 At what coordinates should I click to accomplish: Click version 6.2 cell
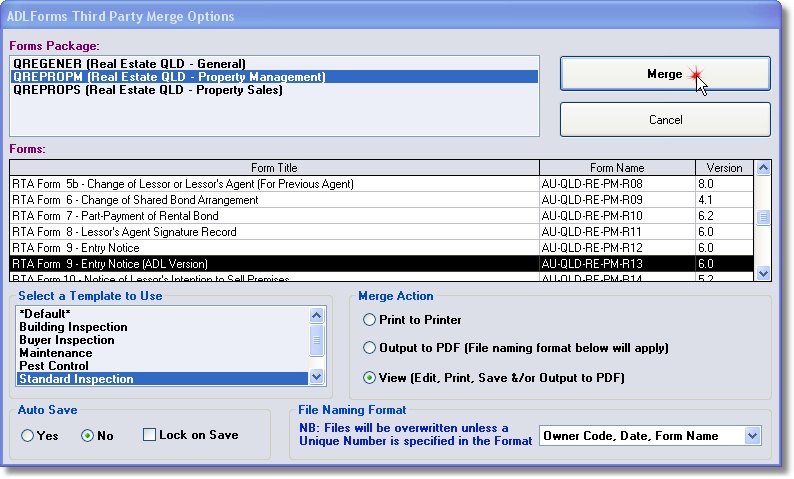pos(724,216)
